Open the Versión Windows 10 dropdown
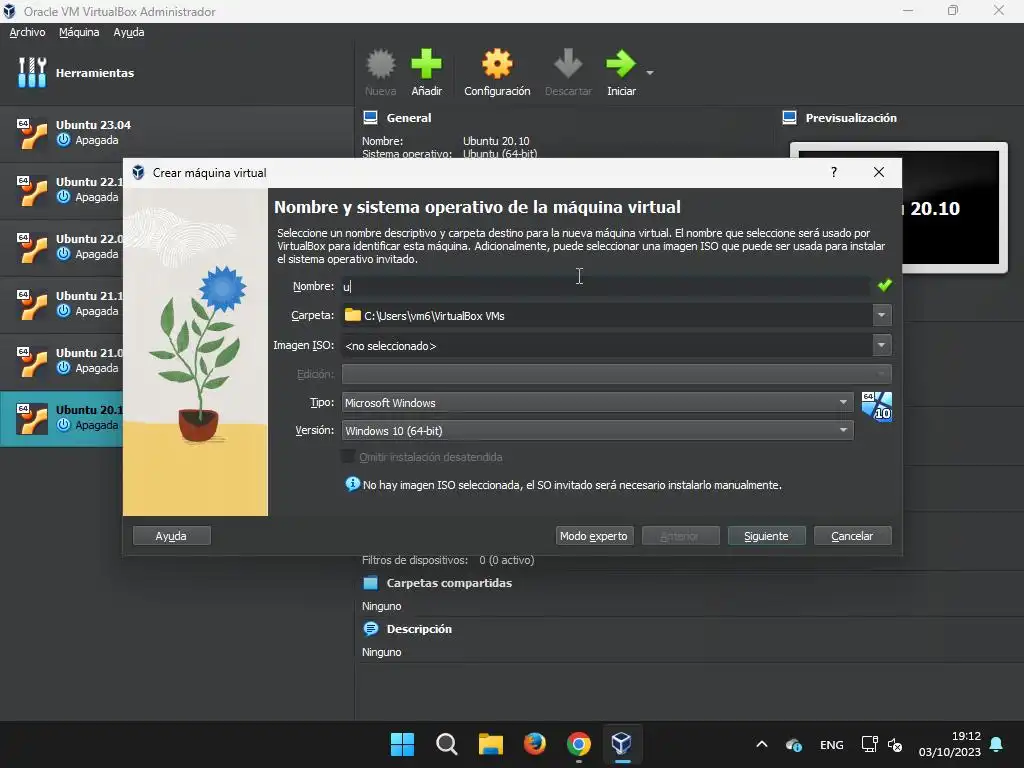Viewport: 1024px width, 768px height. (598, 430)
